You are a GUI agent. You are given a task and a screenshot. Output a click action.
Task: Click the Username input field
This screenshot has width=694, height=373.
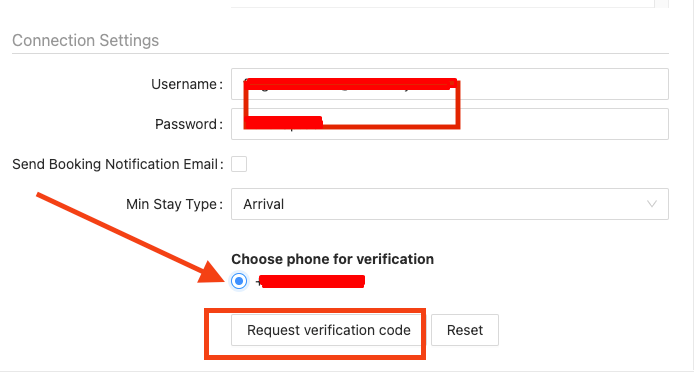(450, 84)
